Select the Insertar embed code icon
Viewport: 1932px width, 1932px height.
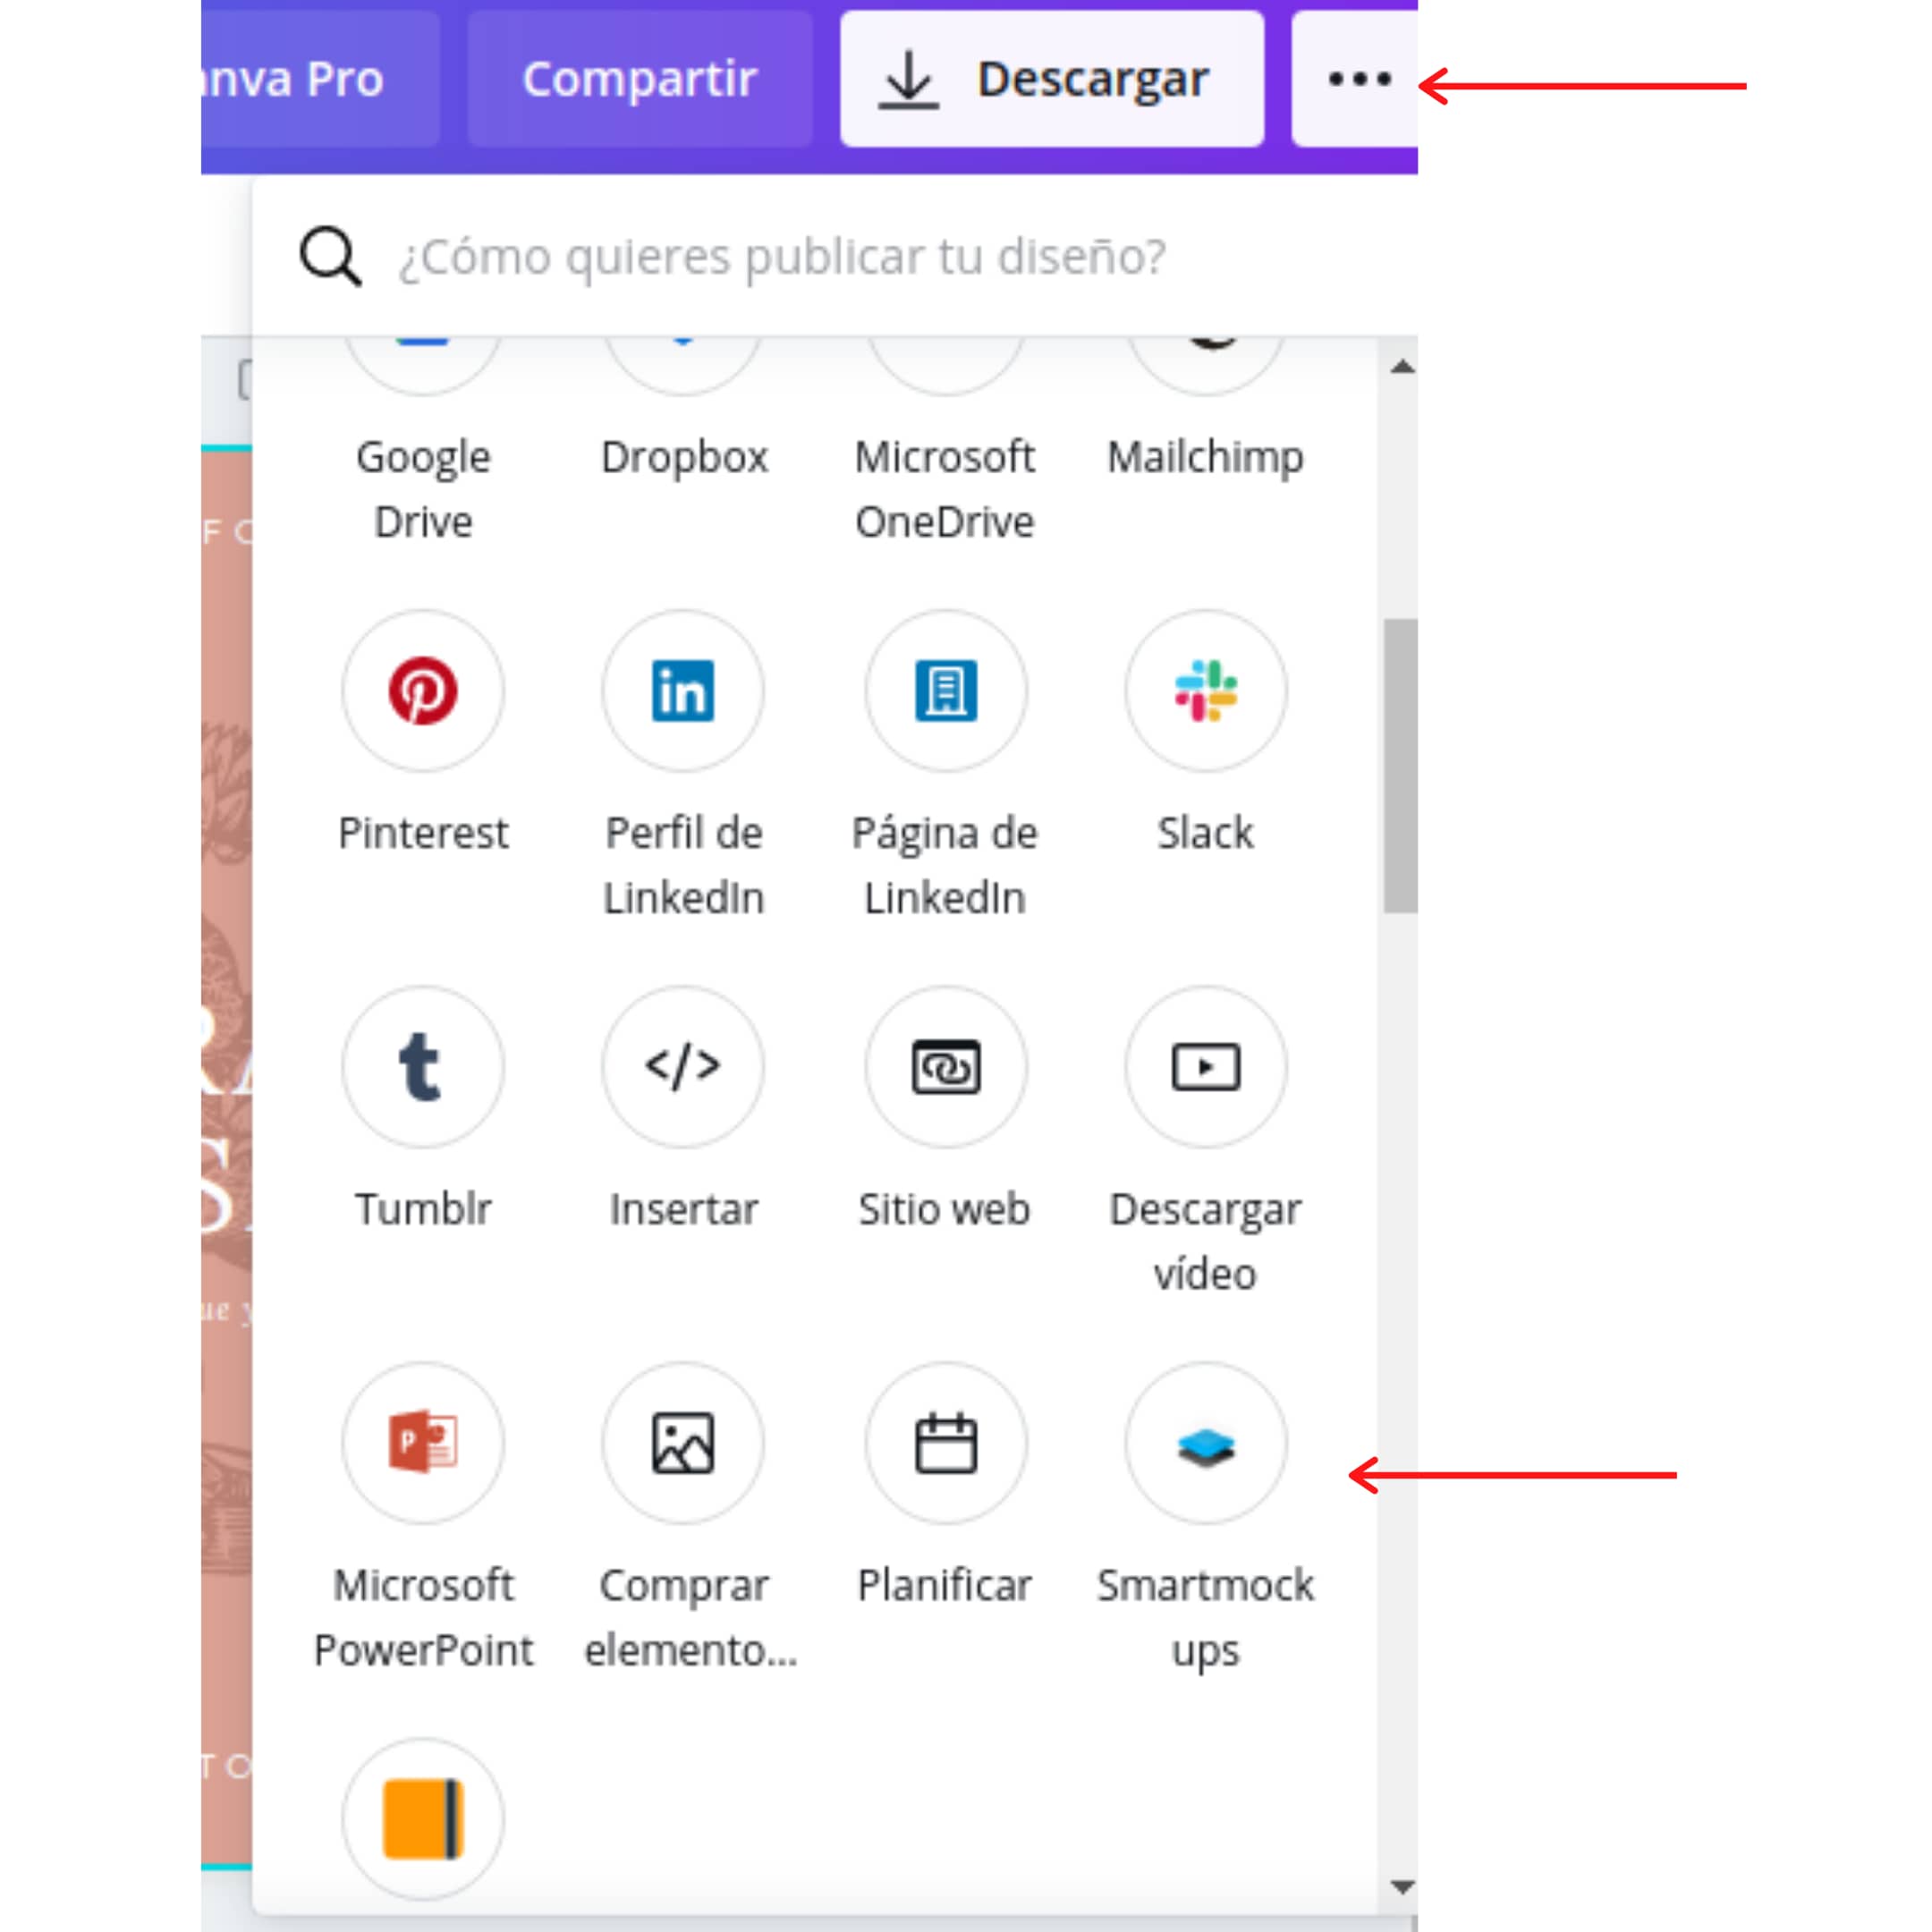pos(683,1067)
